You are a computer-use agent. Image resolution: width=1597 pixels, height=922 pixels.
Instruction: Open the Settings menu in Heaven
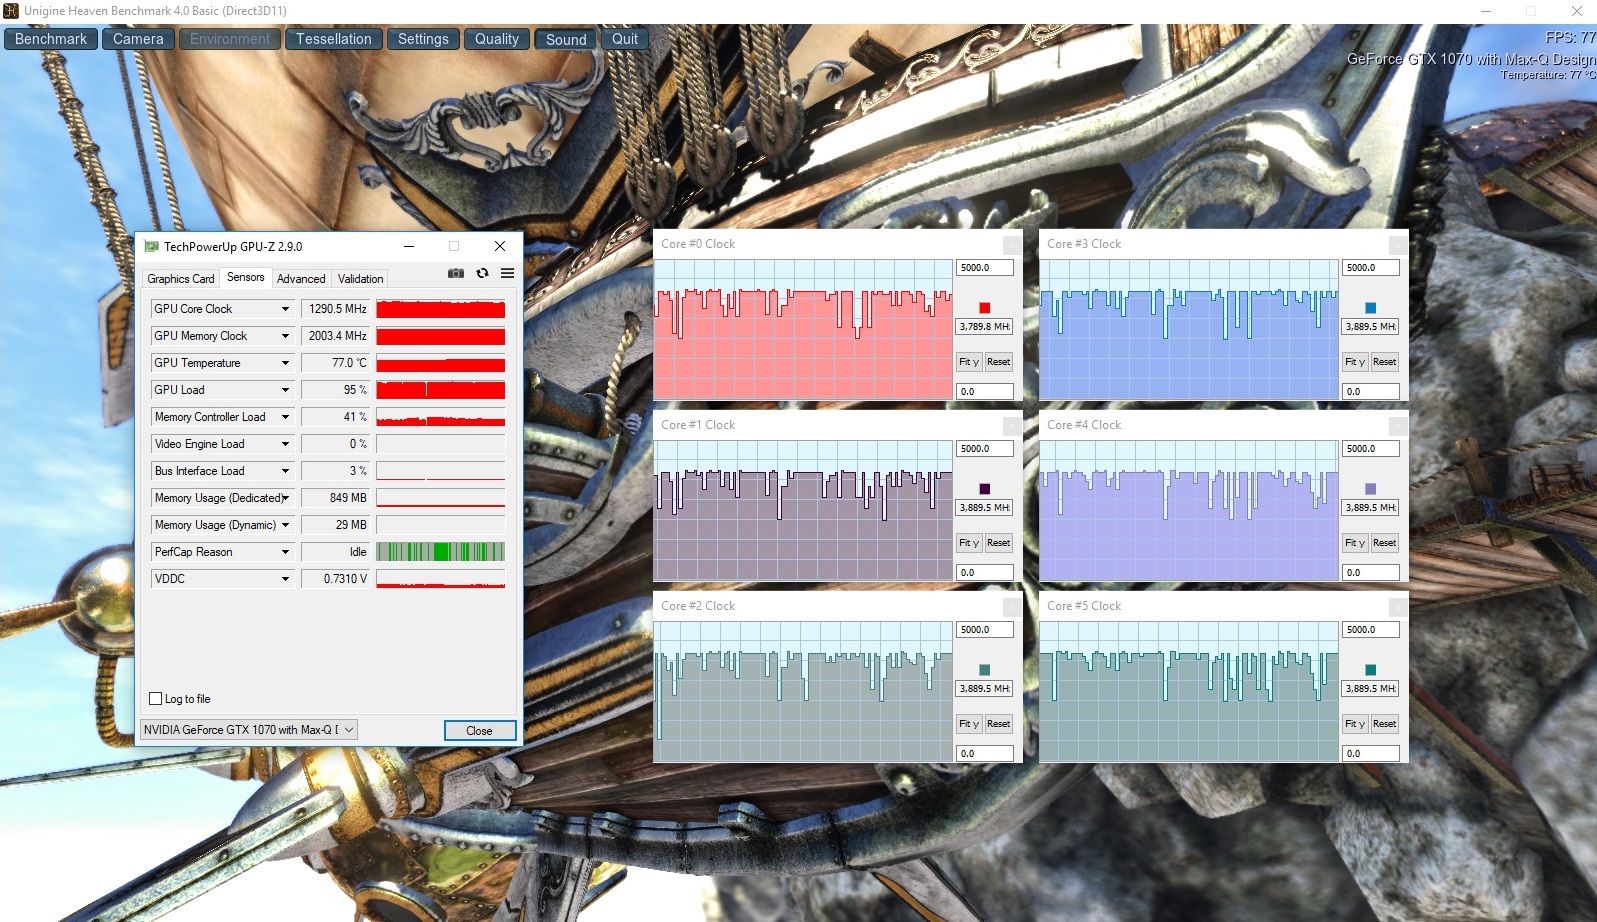tap(423, 39)
